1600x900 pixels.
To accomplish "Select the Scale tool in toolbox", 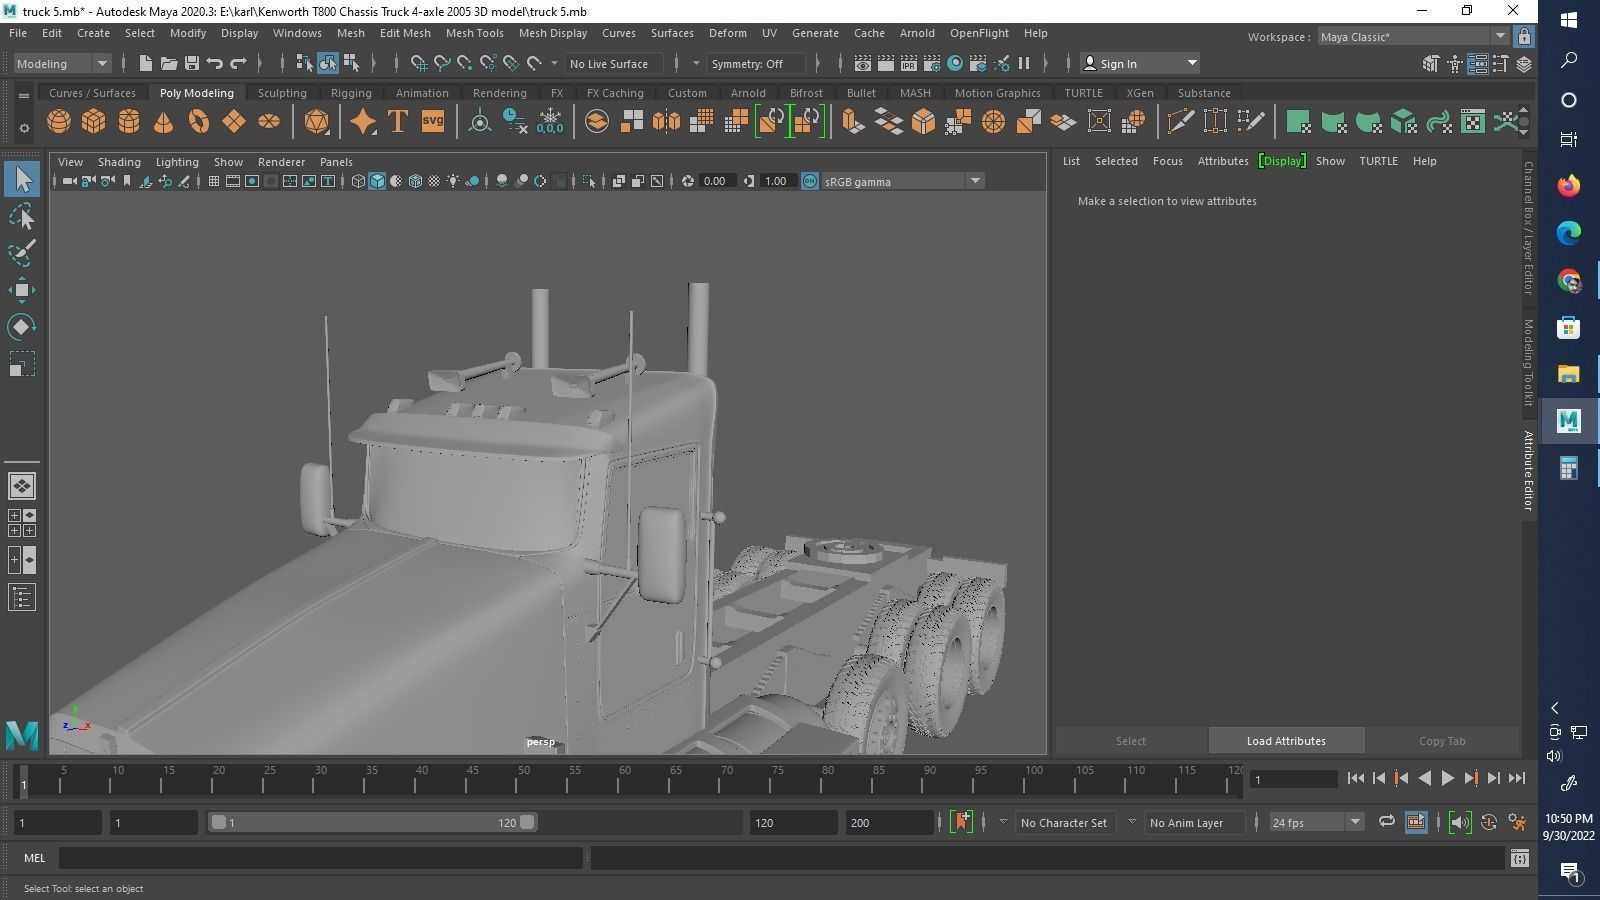I will click(22, 364).
